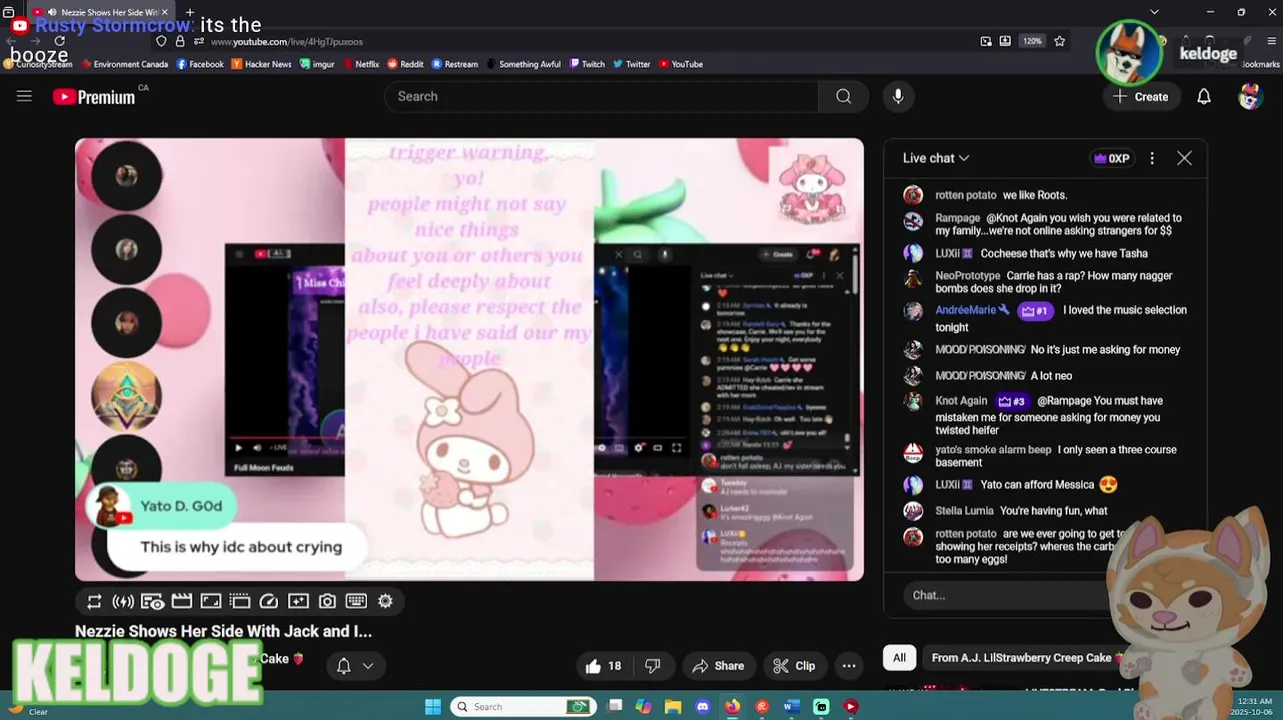Share the live stream
This screenshot has width=1283, height=720.
(x=718, y=666)
